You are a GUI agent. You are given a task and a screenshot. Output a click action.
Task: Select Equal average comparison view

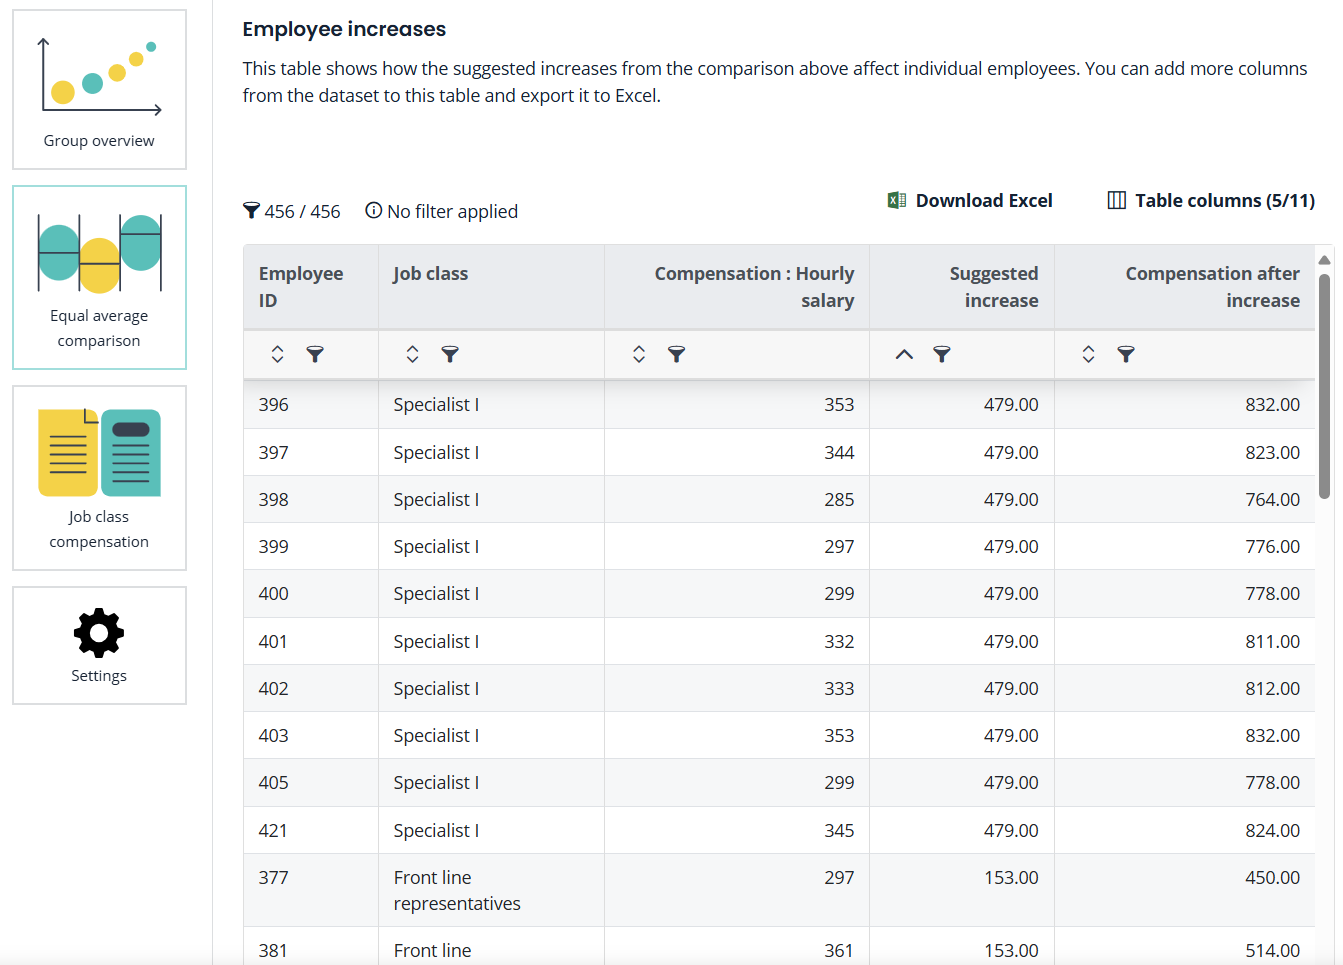coord(99,277)
